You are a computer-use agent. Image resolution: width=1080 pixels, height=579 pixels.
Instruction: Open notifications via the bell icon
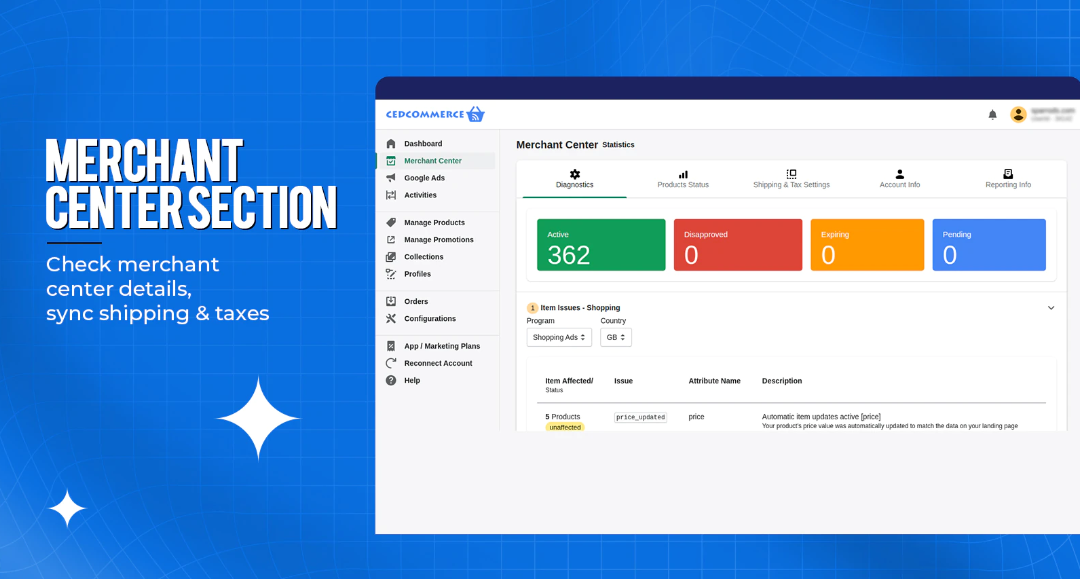[x=993, y=115]
